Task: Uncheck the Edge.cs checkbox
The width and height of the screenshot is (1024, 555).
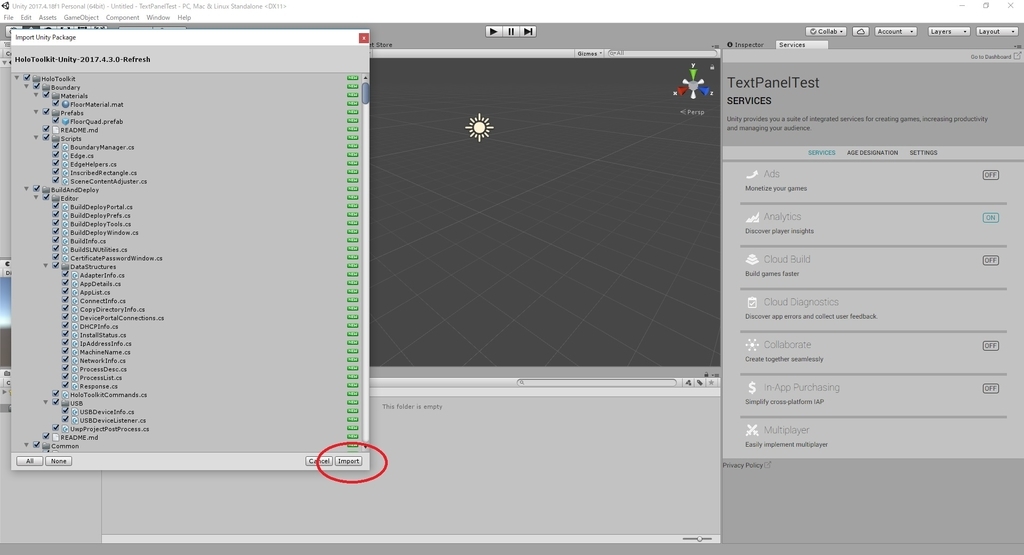Action: click(56, 155)
